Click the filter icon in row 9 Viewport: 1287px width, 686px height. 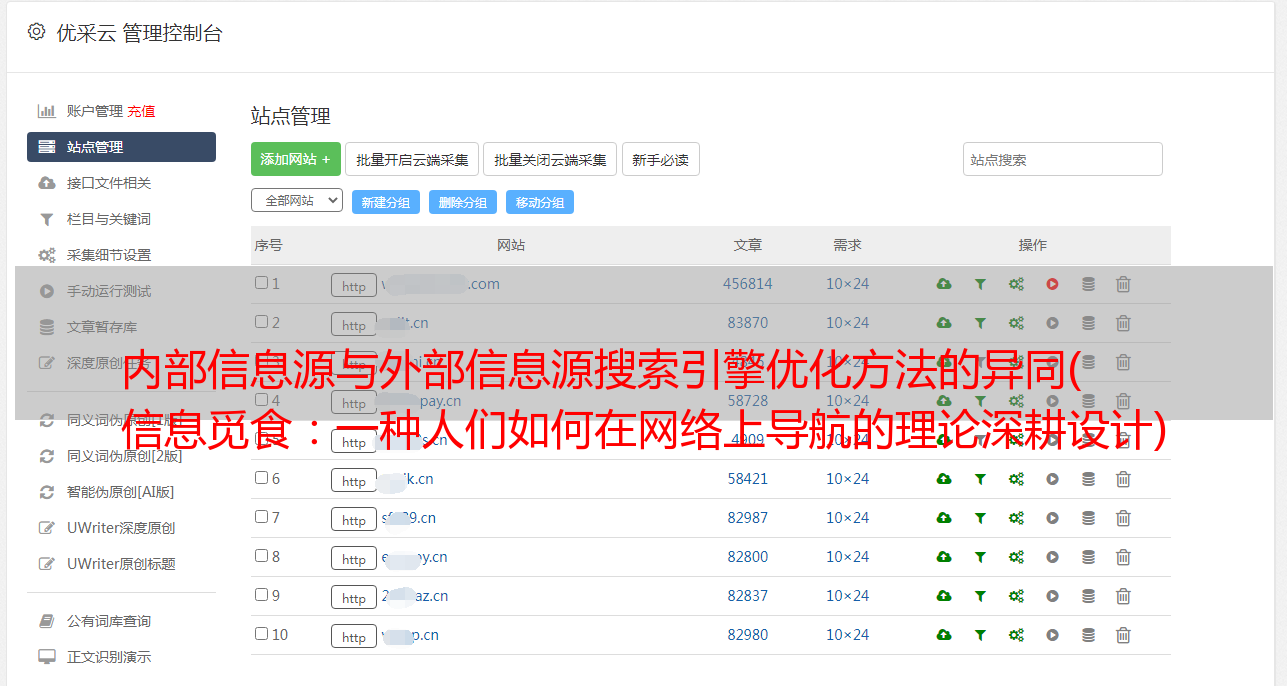980,596
